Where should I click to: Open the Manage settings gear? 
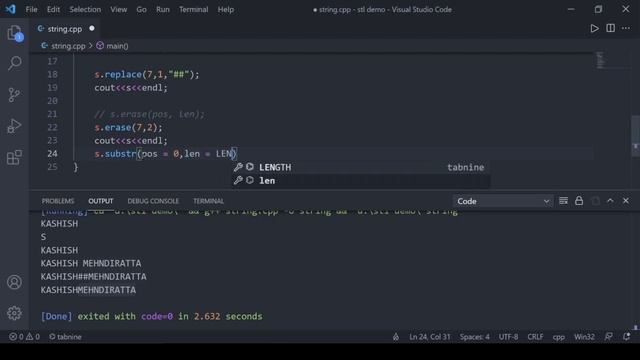pyautogui.click(x=14, y=313)
